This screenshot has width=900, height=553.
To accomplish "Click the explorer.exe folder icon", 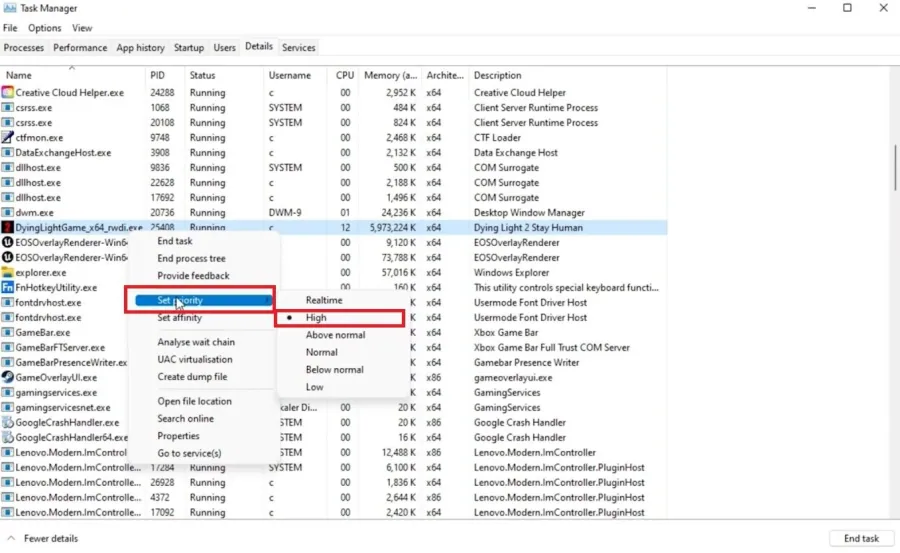I will (7, 272).
